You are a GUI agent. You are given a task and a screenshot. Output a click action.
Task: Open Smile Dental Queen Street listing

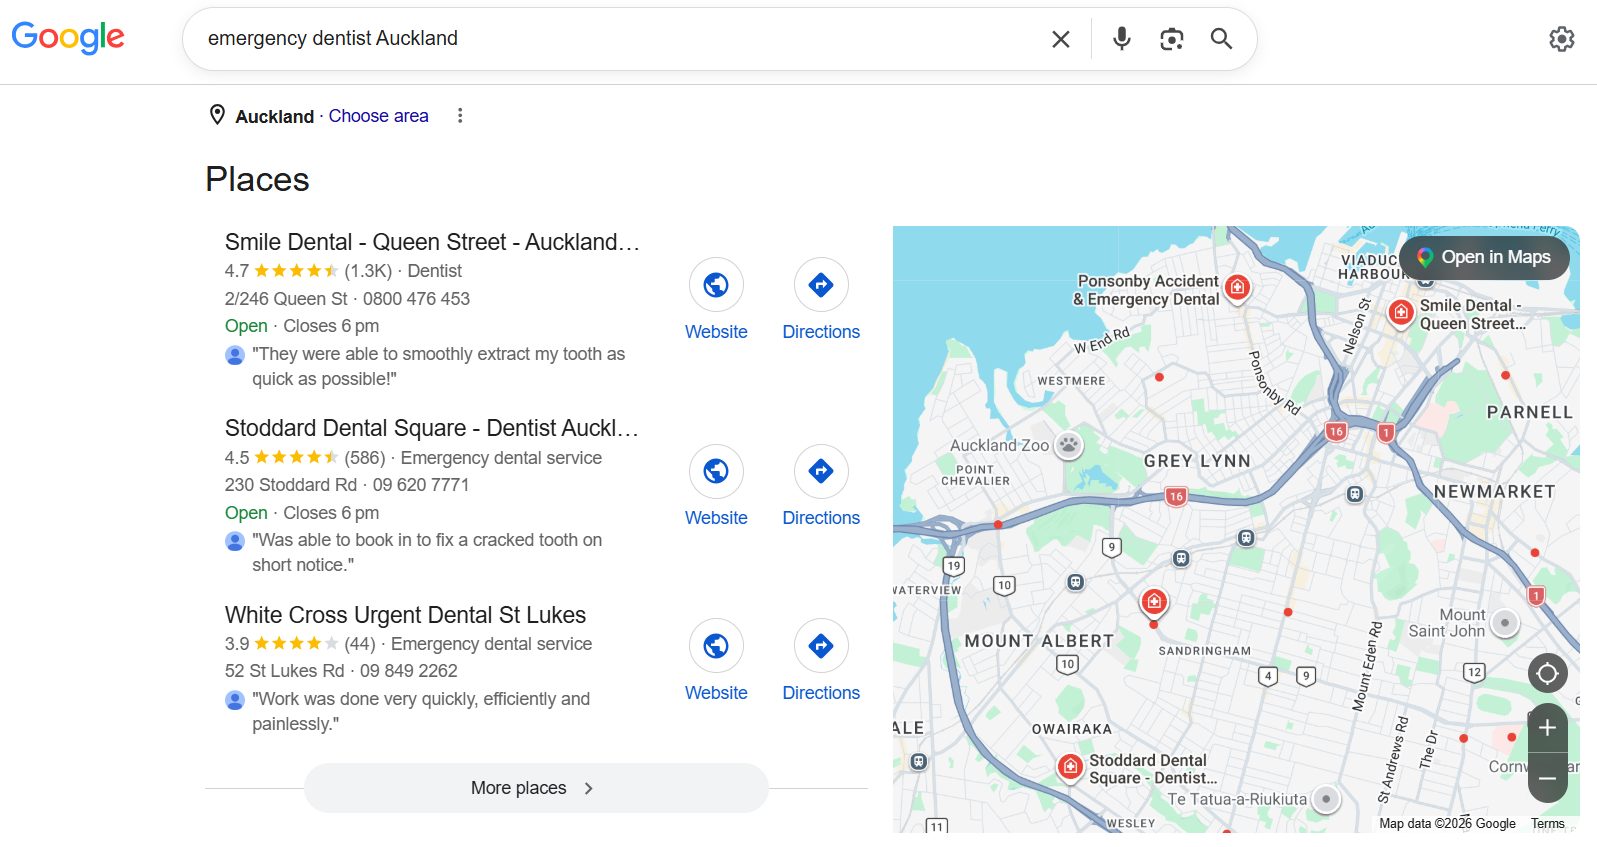(432, 242)
